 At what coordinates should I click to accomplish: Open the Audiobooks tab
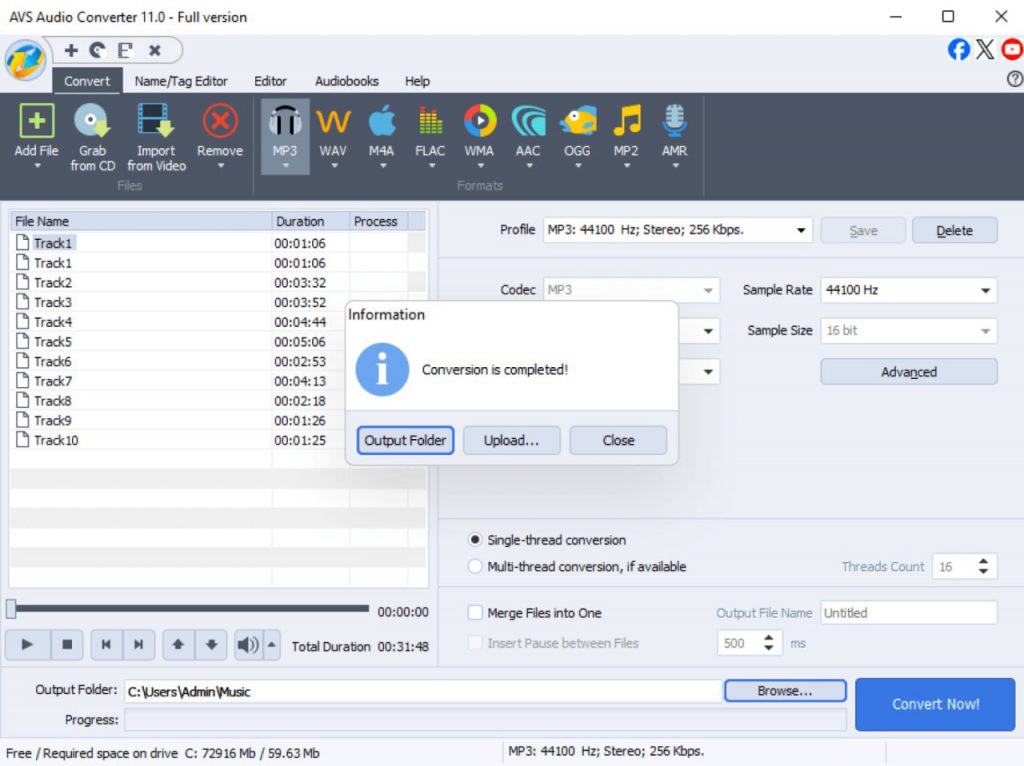[x=347, y=81]
